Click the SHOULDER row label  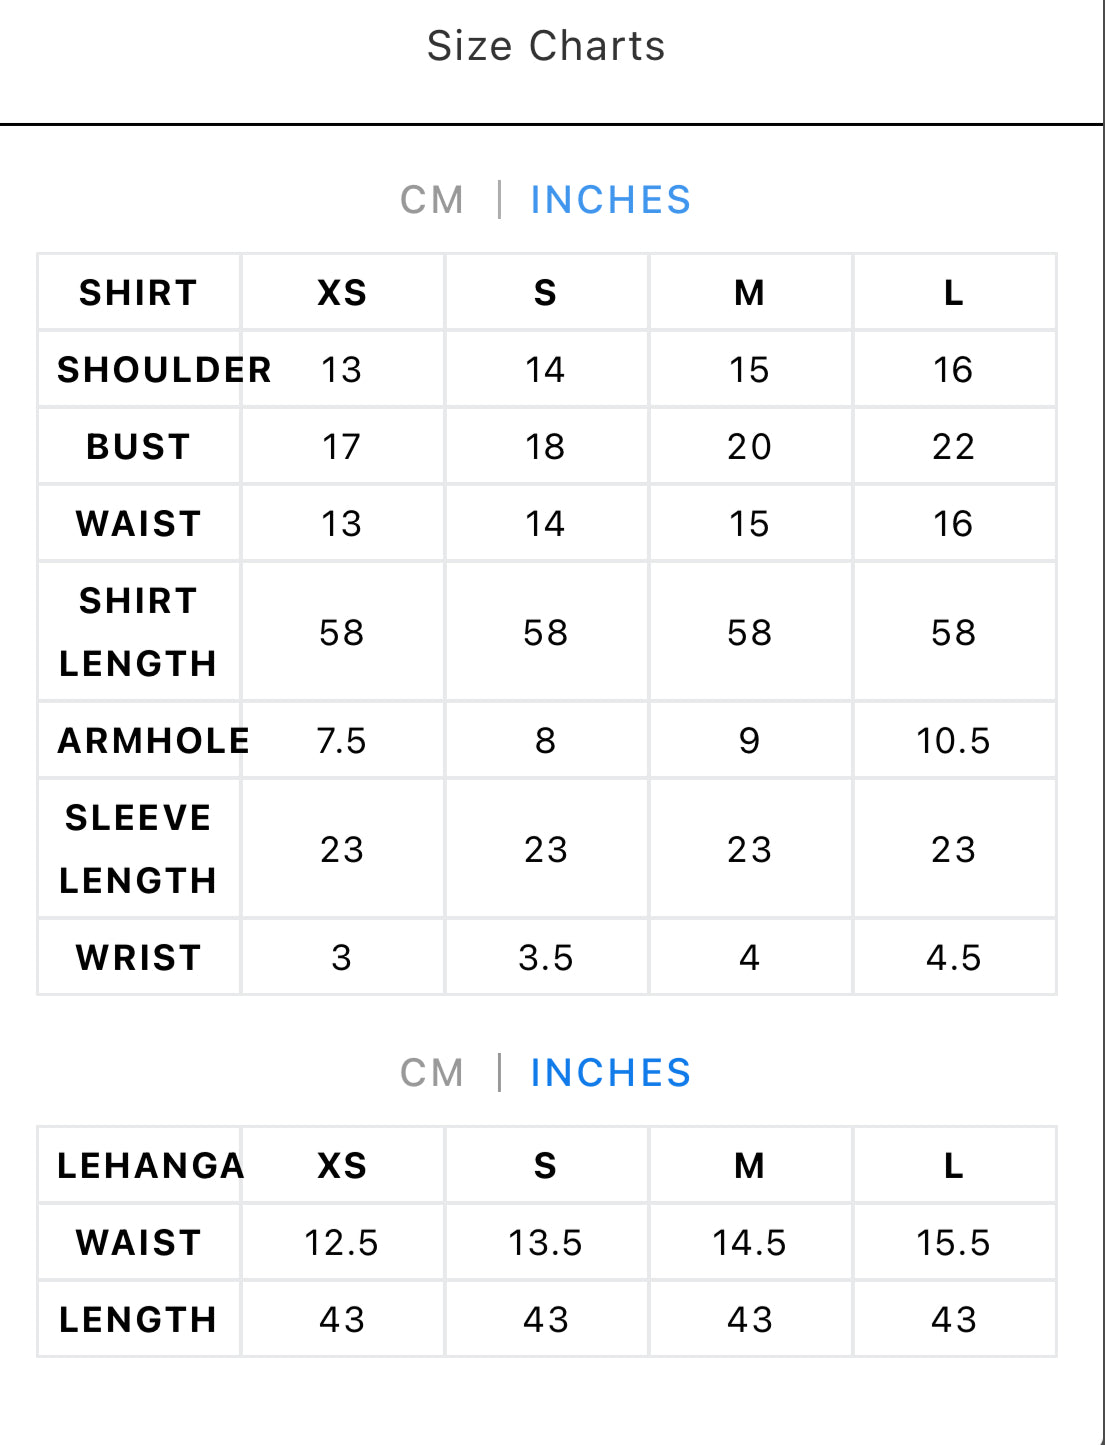(165, 370)
